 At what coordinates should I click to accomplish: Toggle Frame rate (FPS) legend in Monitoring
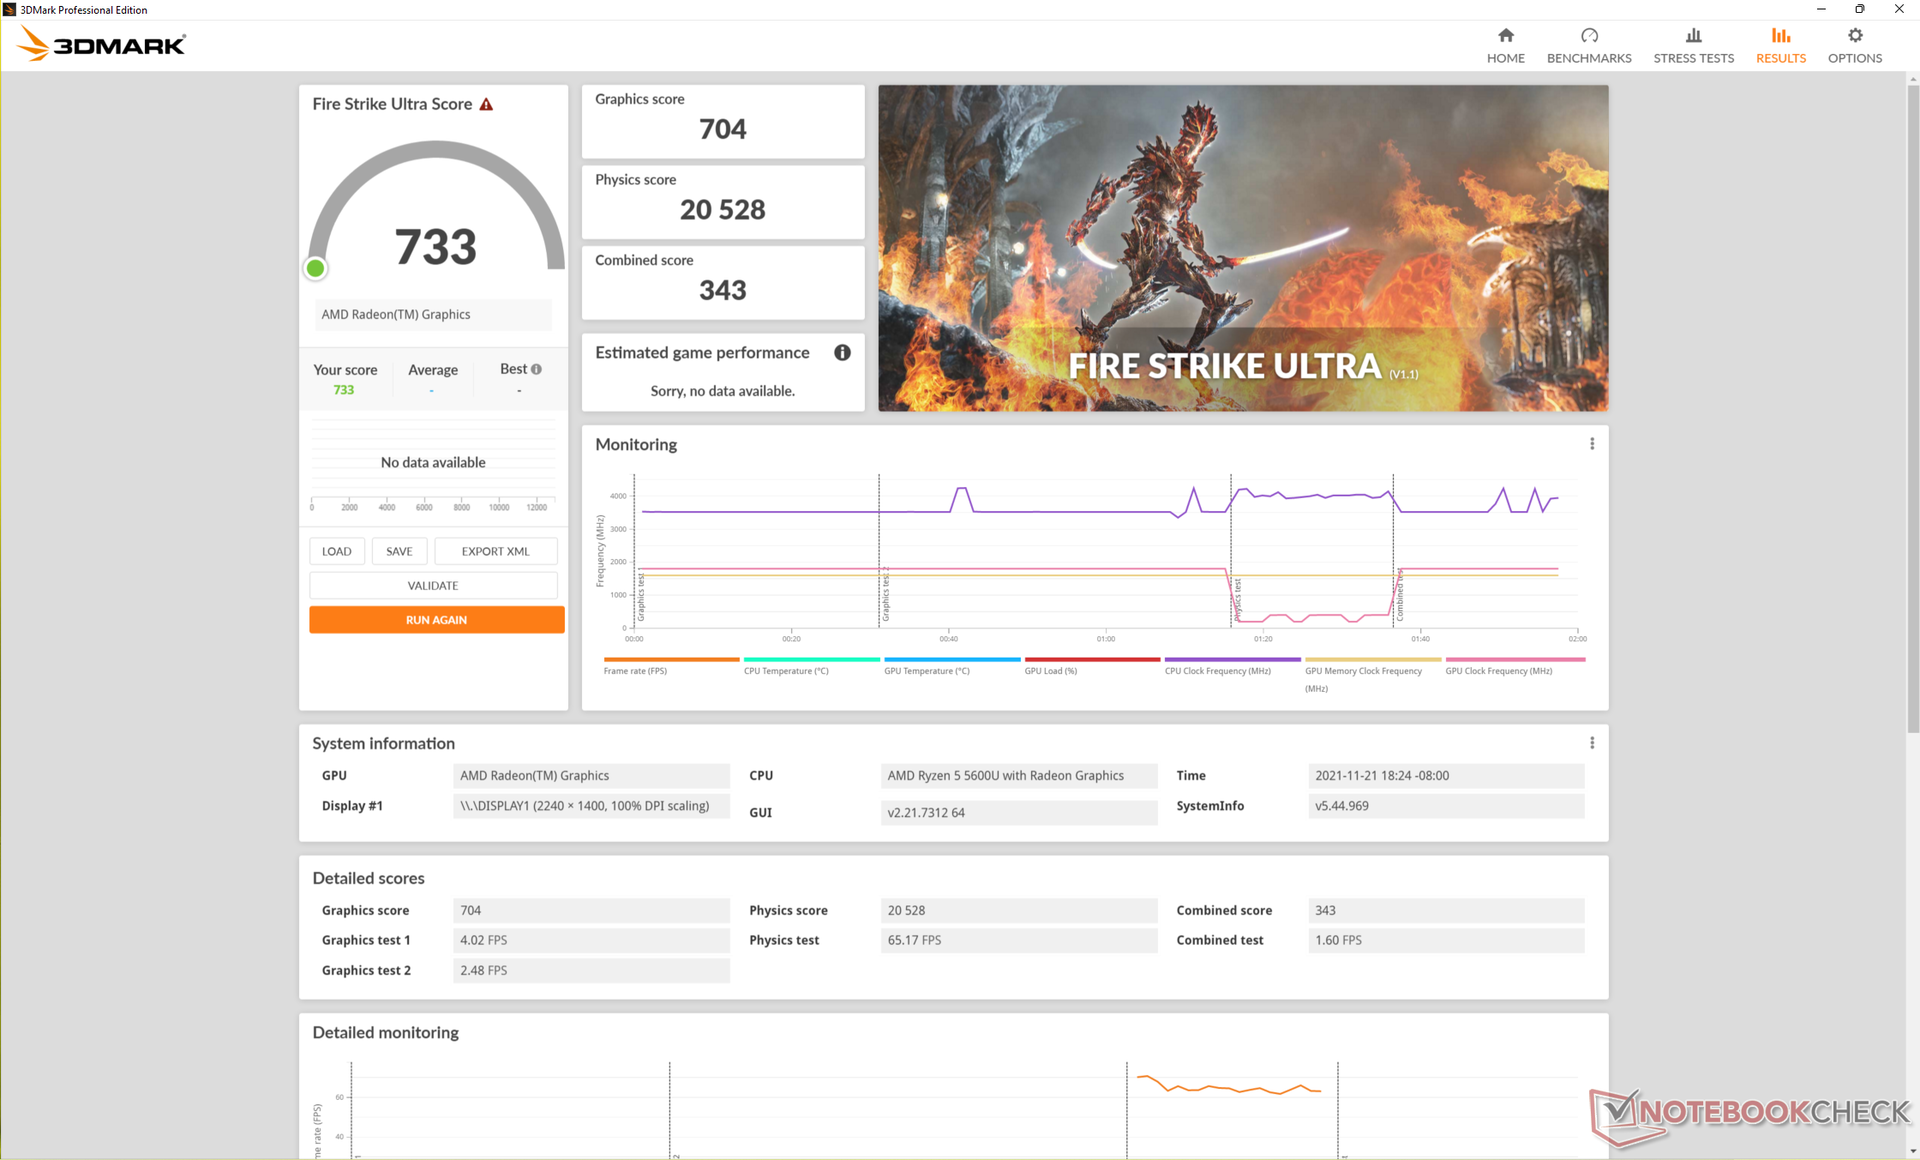point(635,671)
